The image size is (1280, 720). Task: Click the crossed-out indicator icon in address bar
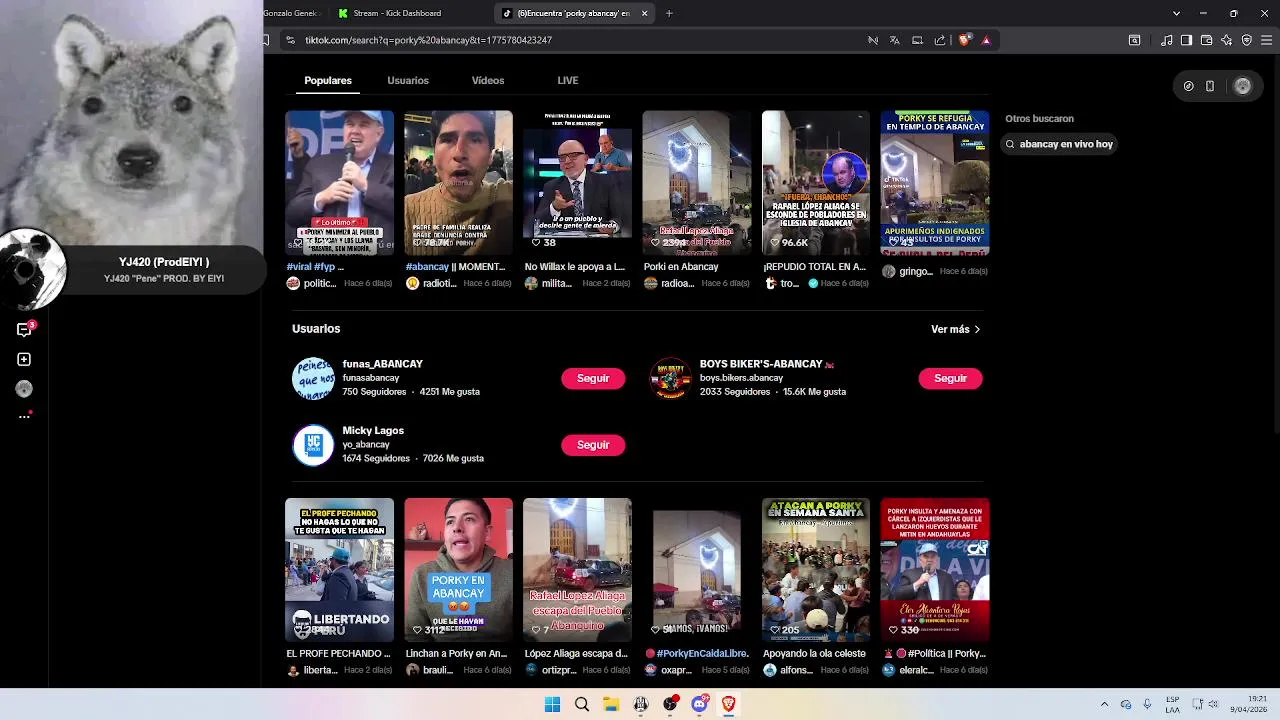coord(873,40)
